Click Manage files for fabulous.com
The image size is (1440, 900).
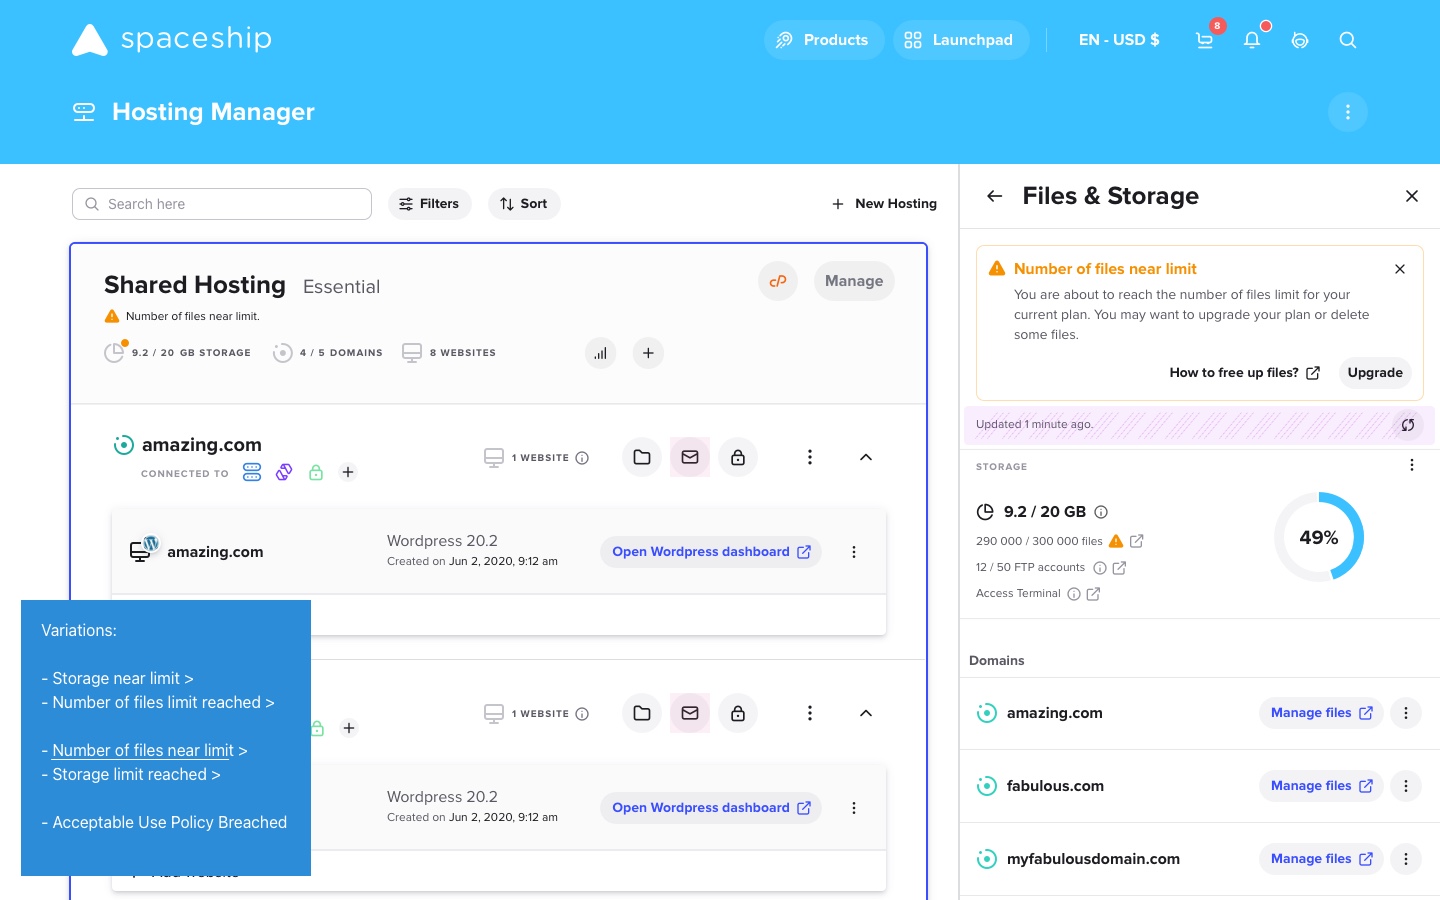point(1321,786)
